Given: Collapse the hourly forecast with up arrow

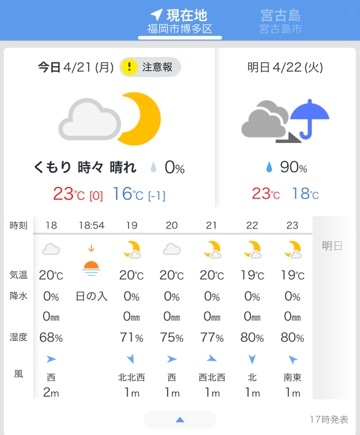Looking at the screenshot, I should (180, 420).
